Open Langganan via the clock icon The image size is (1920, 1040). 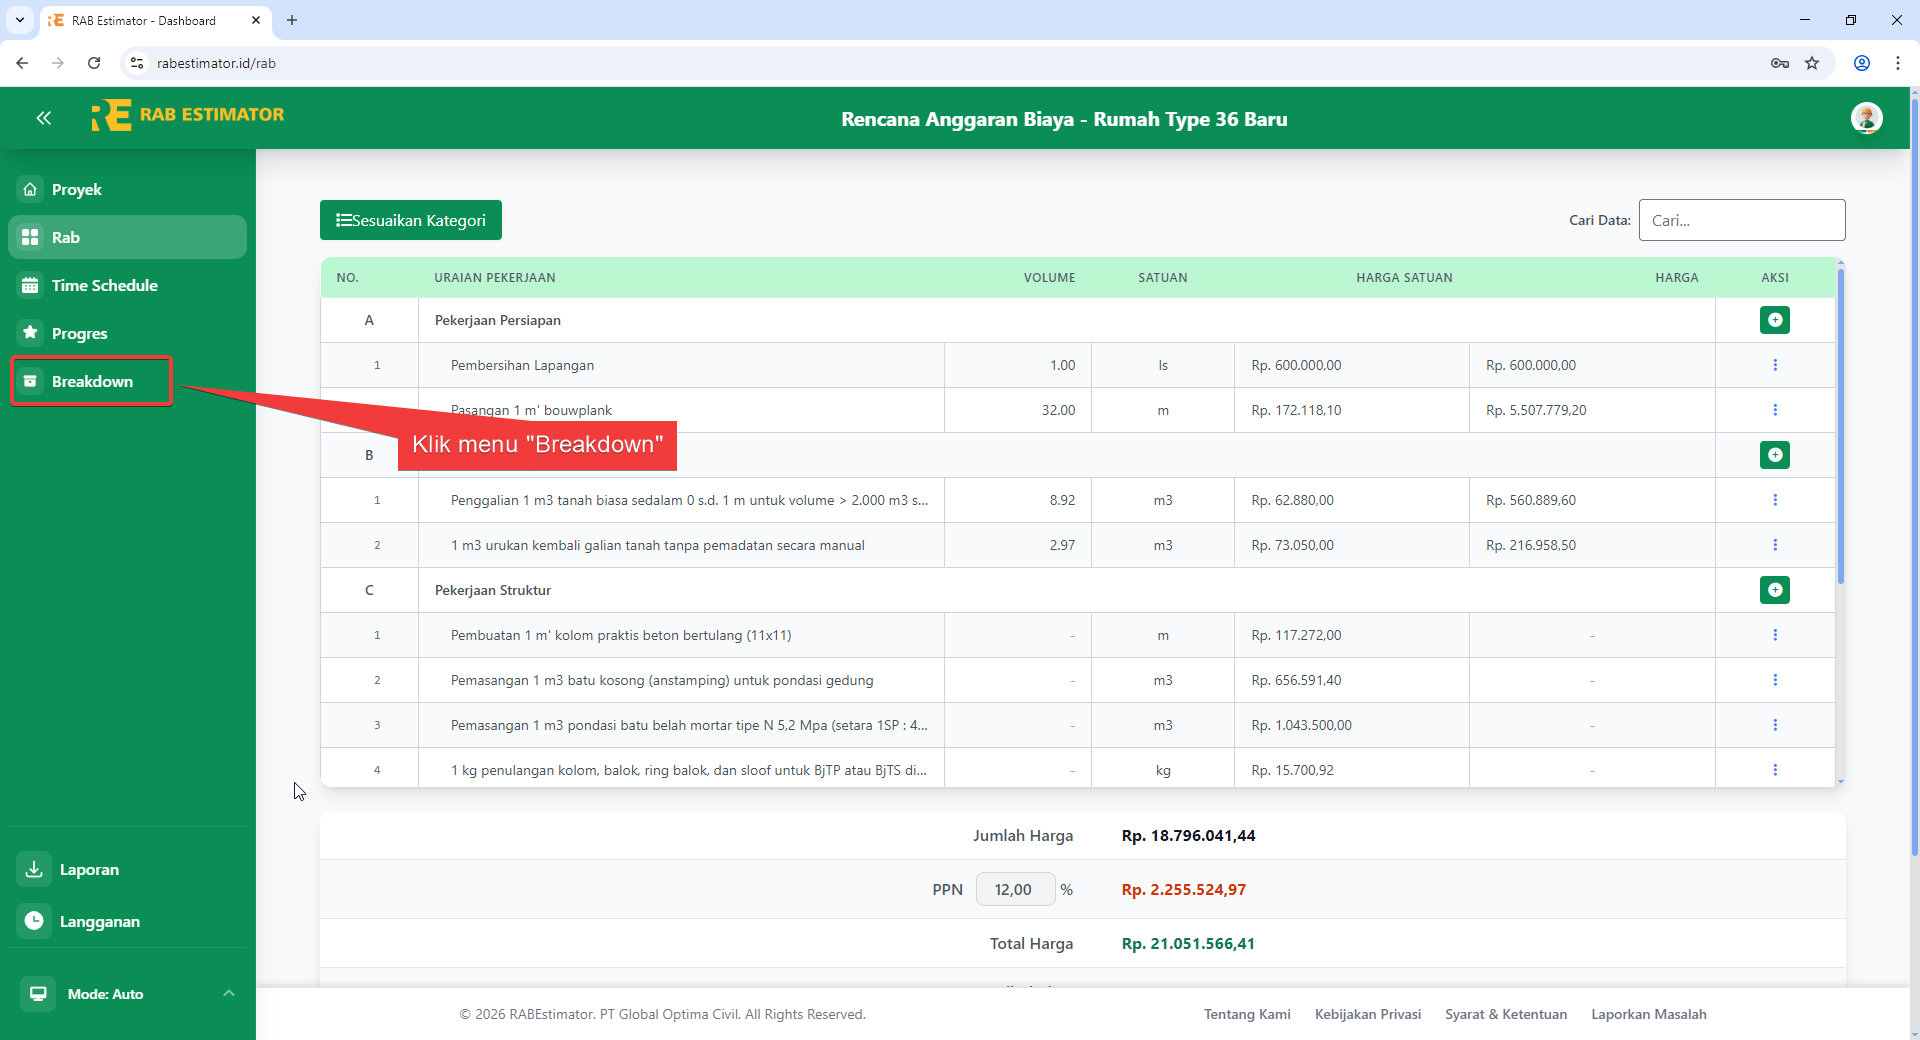point(33,921)
